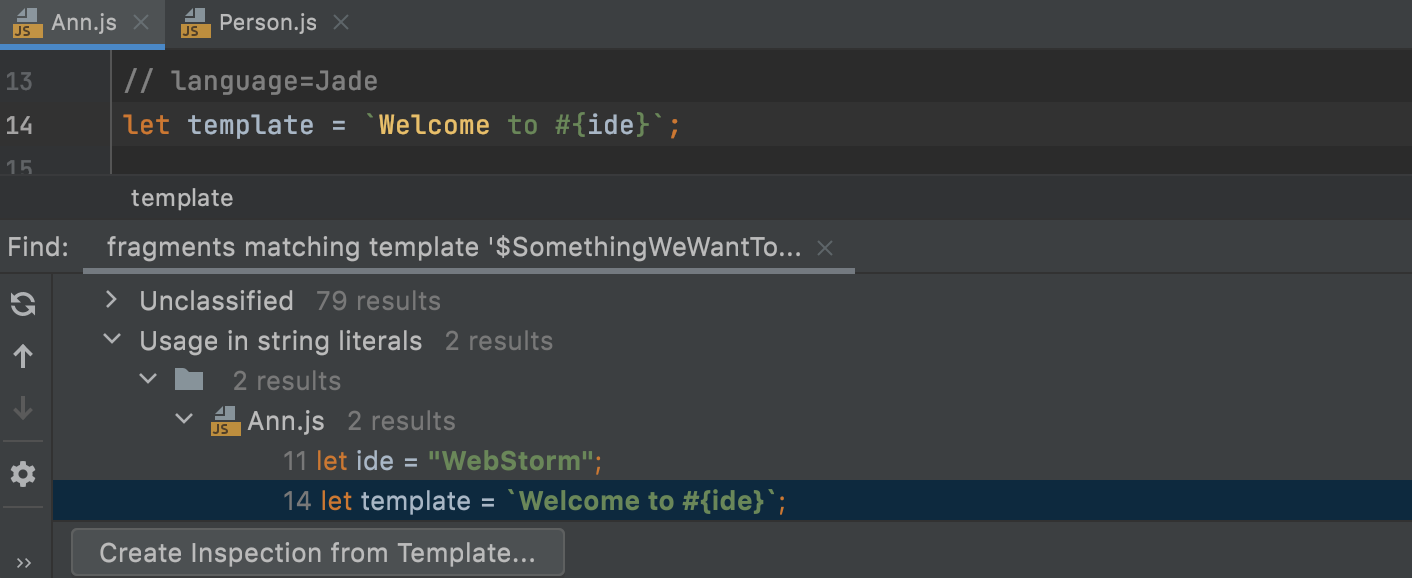Click the template breadcrumb label

click(x=182, y=198)
